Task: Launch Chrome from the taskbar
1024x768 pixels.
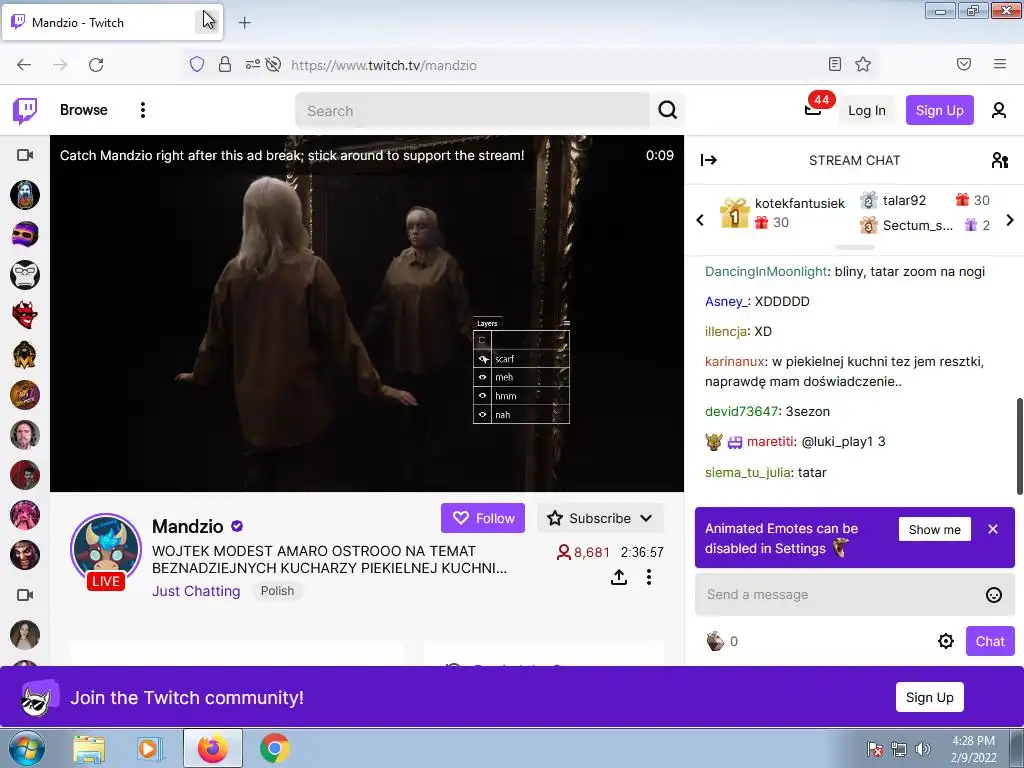Action: coord(275,748)
